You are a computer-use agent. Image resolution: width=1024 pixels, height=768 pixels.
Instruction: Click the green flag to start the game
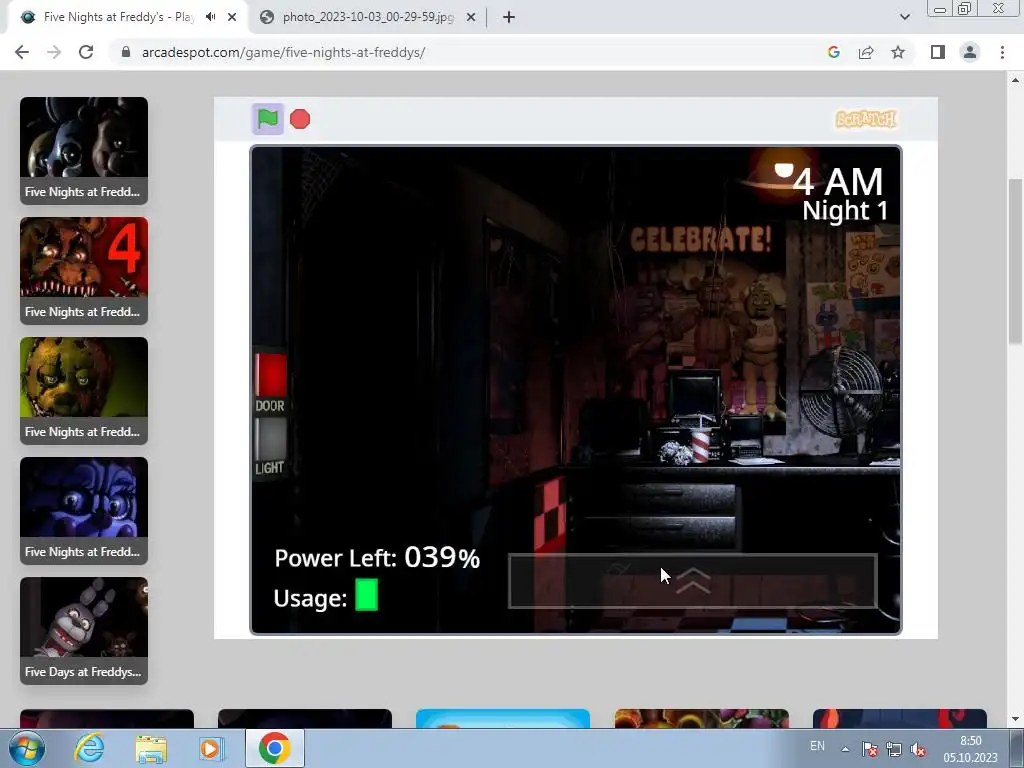268,119
